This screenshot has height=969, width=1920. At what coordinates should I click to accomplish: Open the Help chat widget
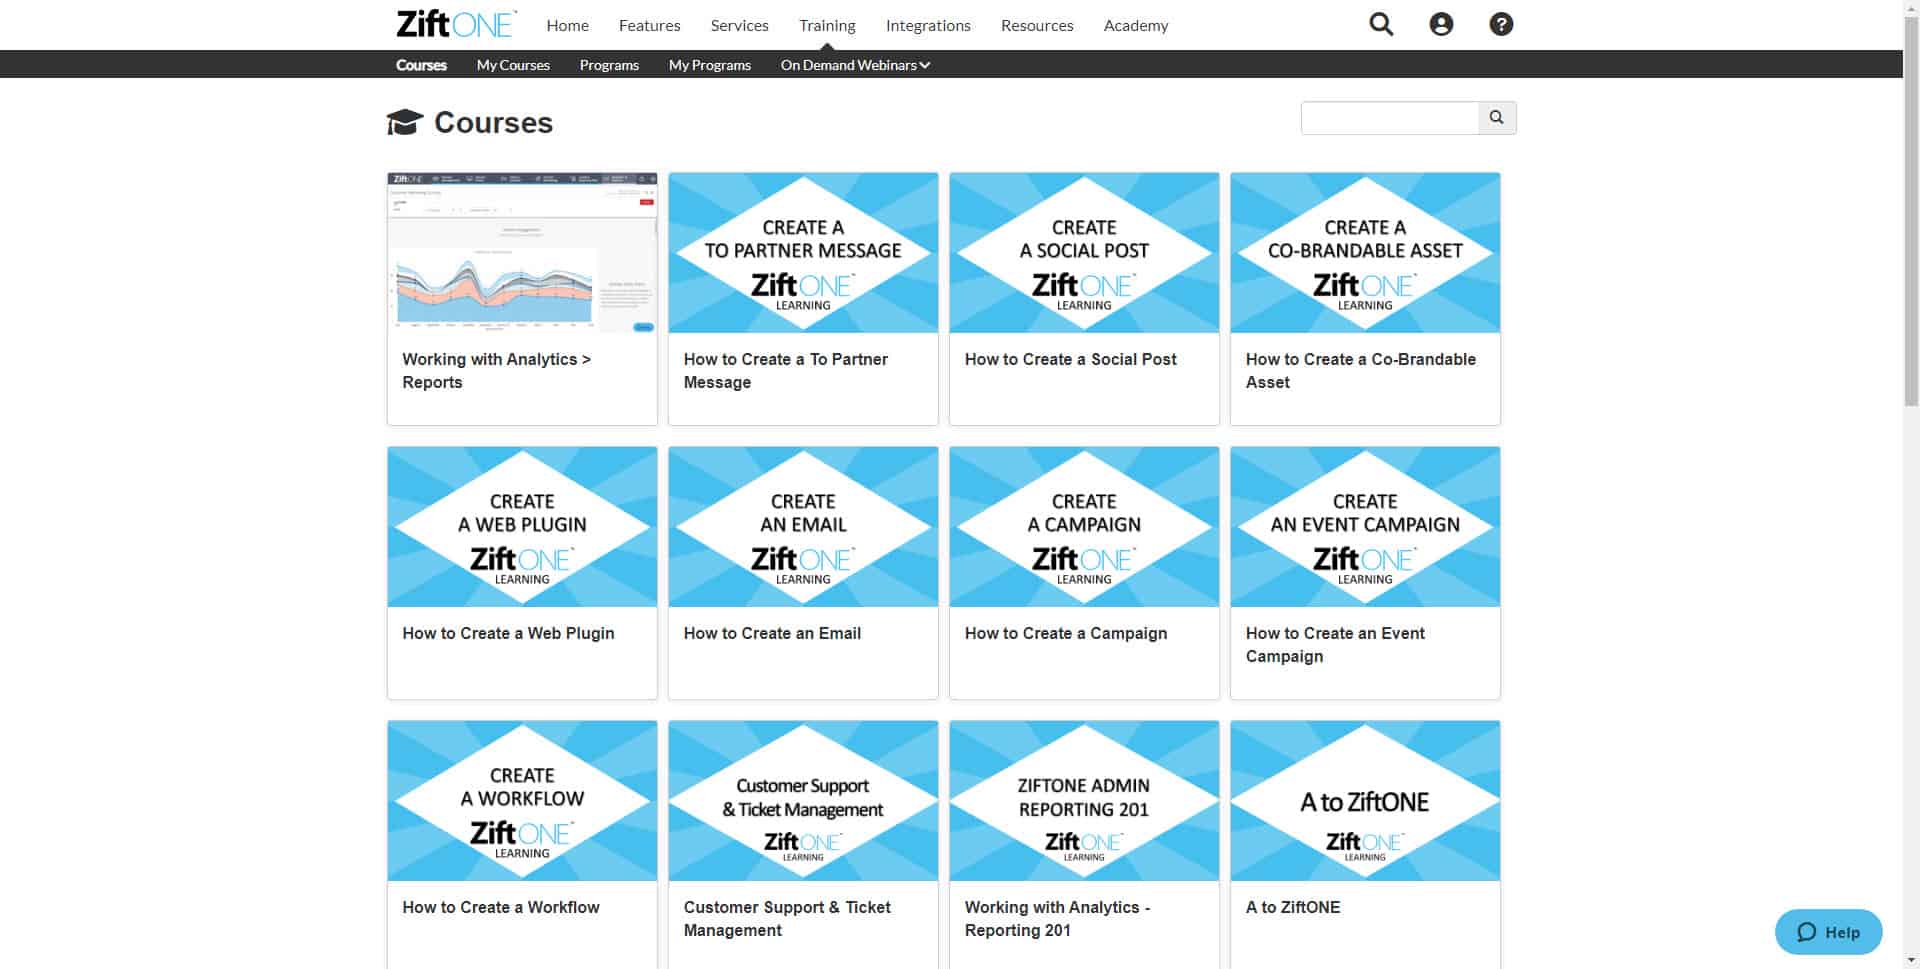pyautogui.click(x=1828, y=932)
